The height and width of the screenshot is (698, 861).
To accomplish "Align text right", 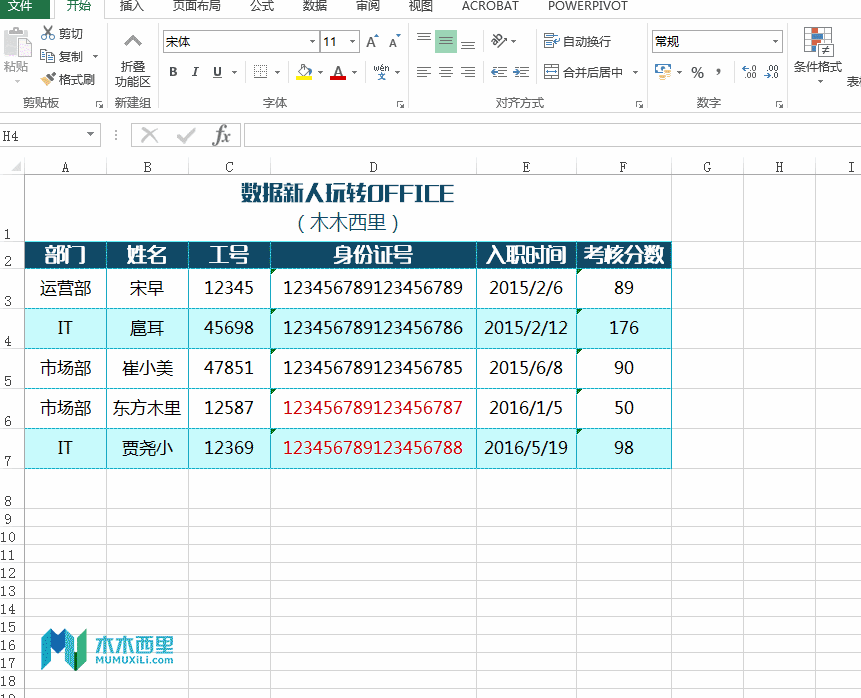I will click(x=468, y=72).
